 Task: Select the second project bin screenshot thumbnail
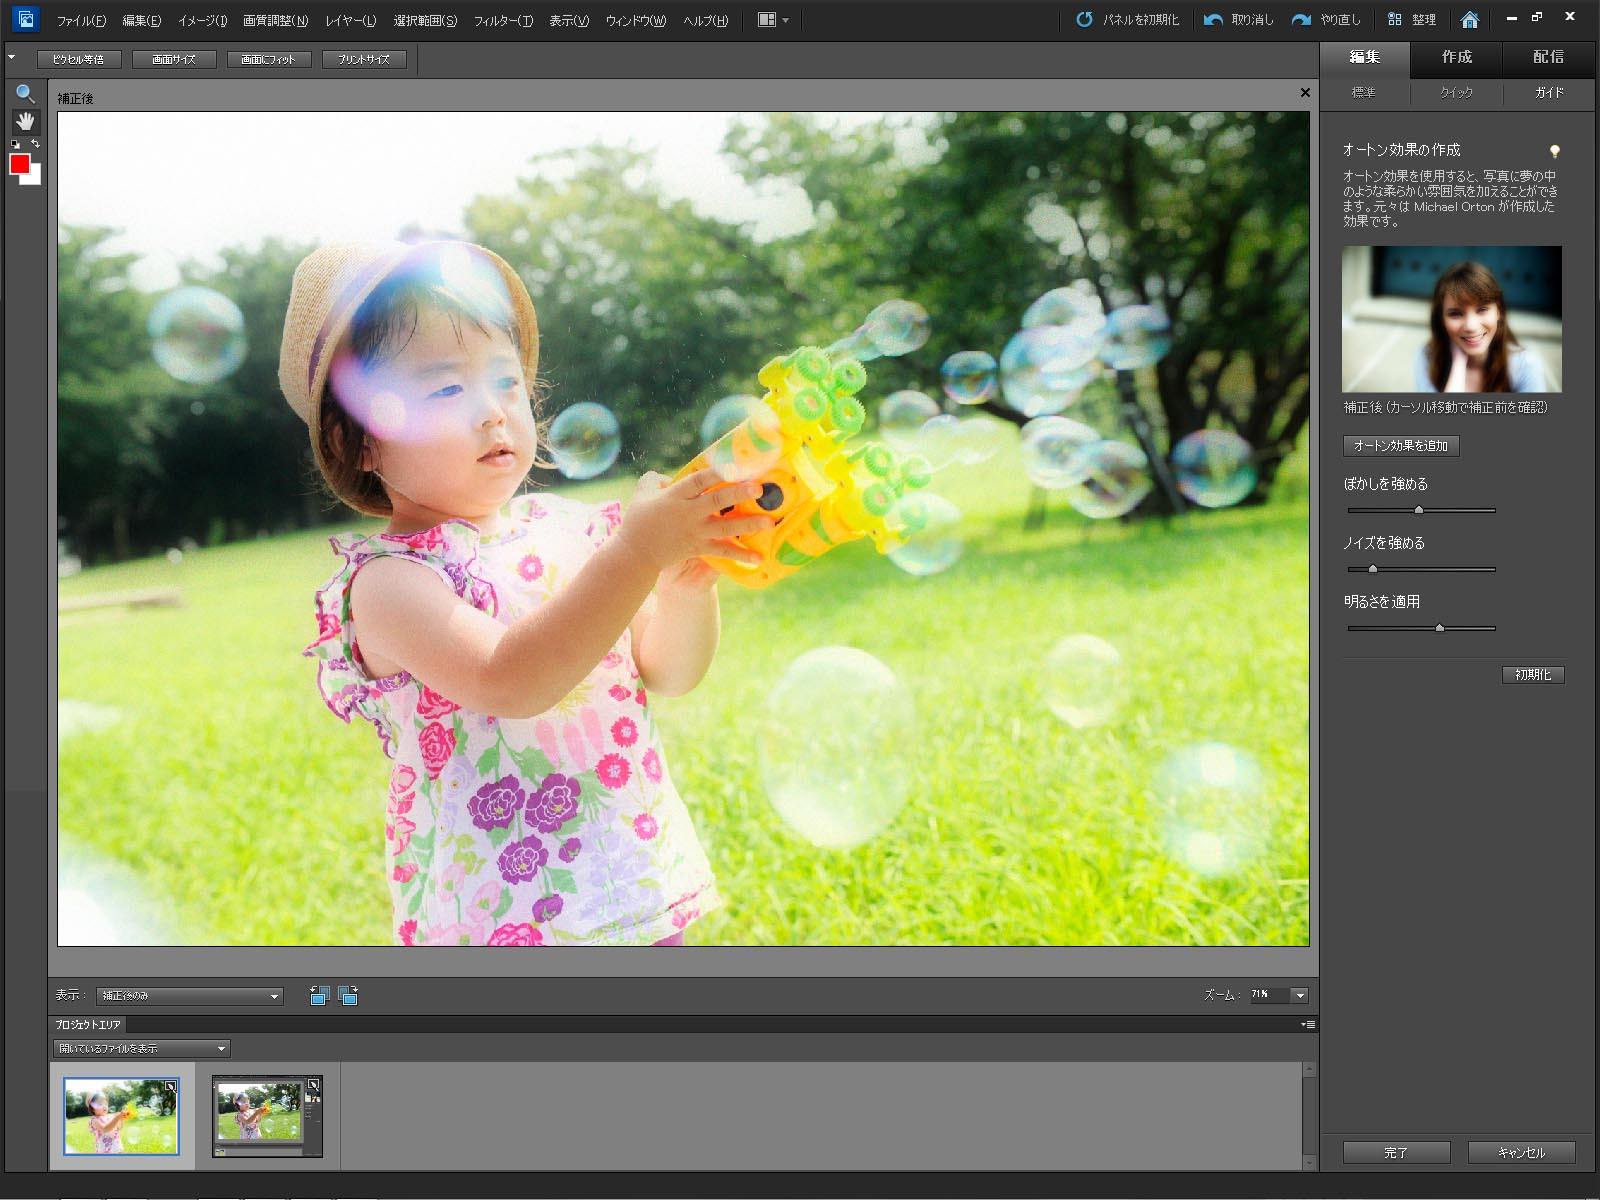point(267,1116)
